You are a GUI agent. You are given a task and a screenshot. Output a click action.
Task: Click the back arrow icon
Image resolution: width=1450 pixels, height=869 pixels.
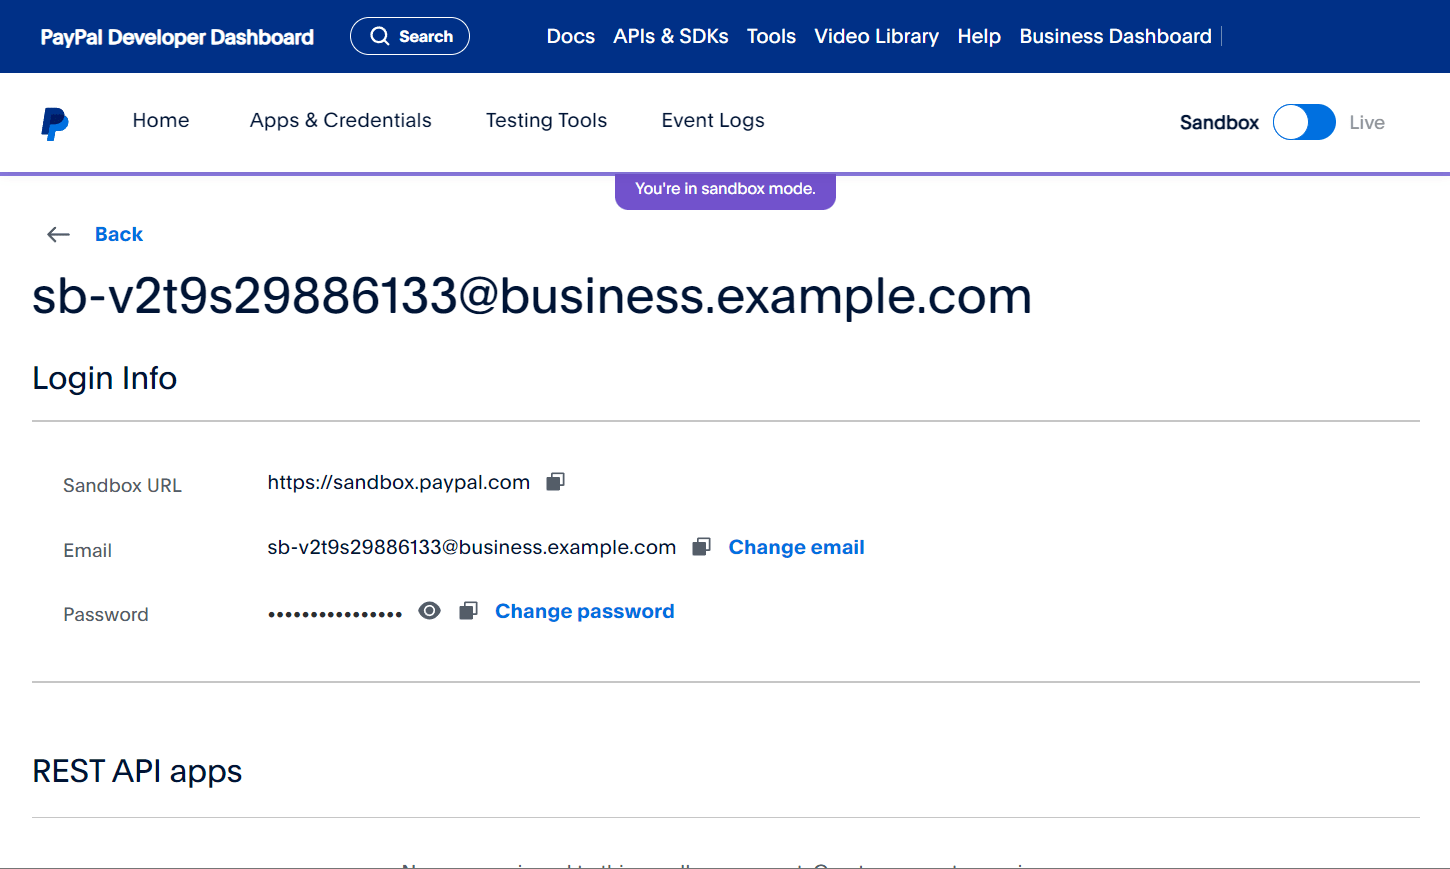[x=58, y=234]
